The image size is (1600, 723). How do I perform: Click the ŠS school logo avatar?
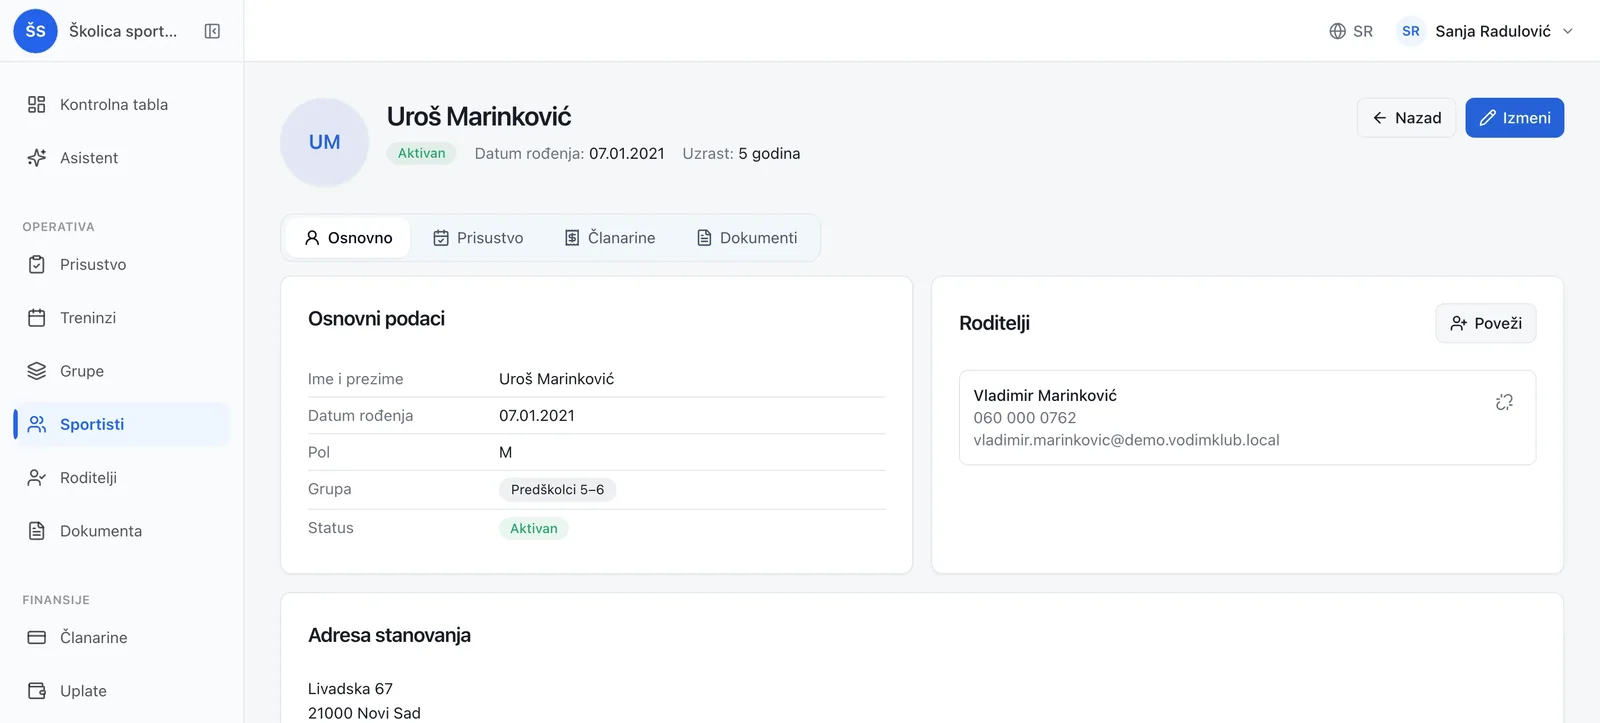coord(35,31)
